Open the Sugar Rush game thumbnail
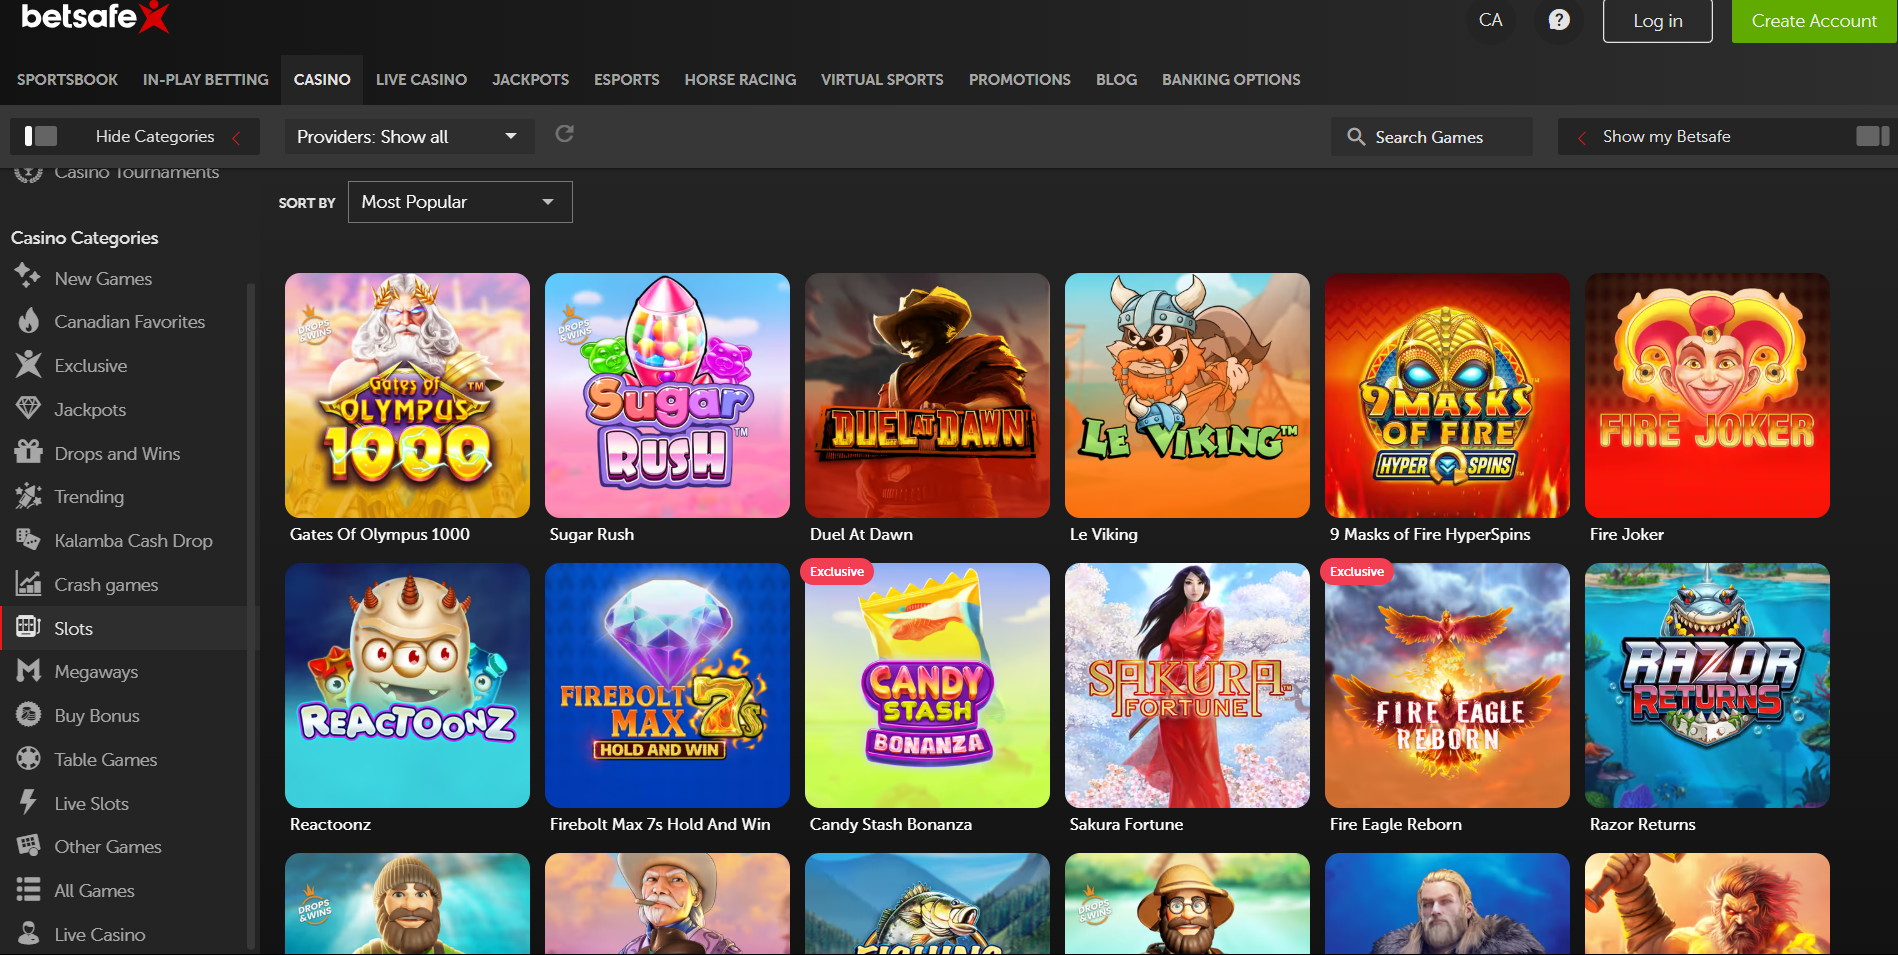This screenshot has height=955, width=1898. pyautogui.click(x=667, y=395)
